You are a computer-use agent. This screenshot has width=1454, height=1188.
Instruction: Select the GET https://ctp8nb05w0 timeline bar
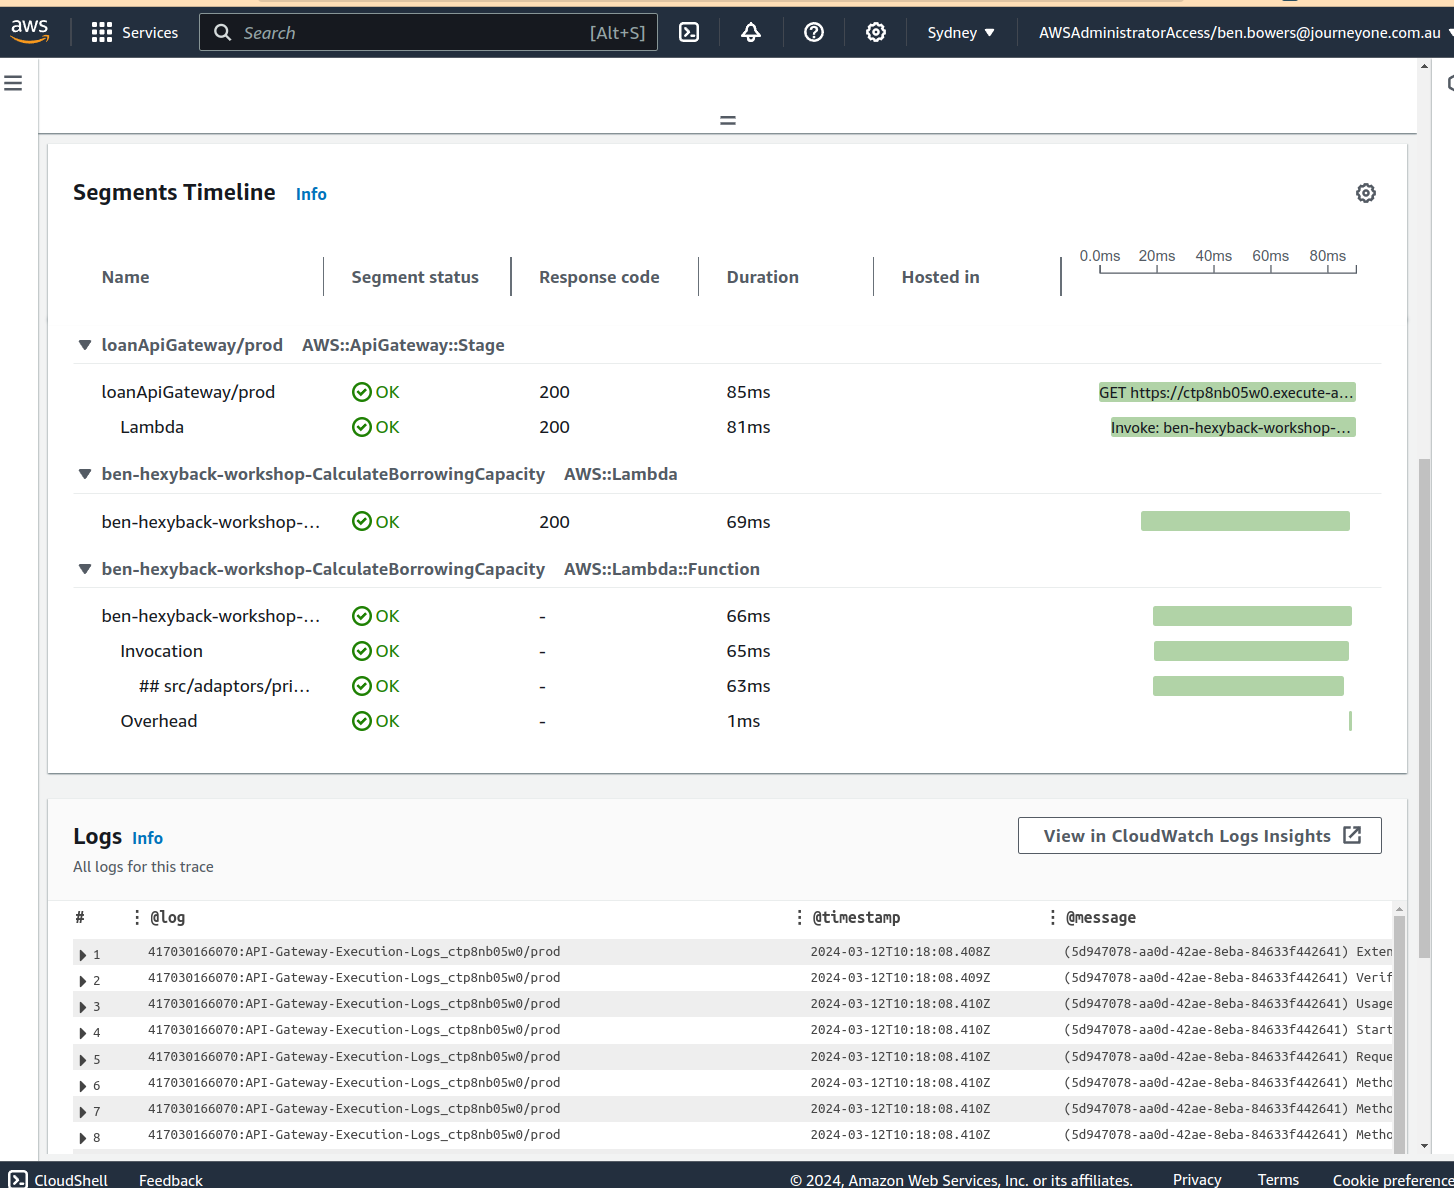1227,392
